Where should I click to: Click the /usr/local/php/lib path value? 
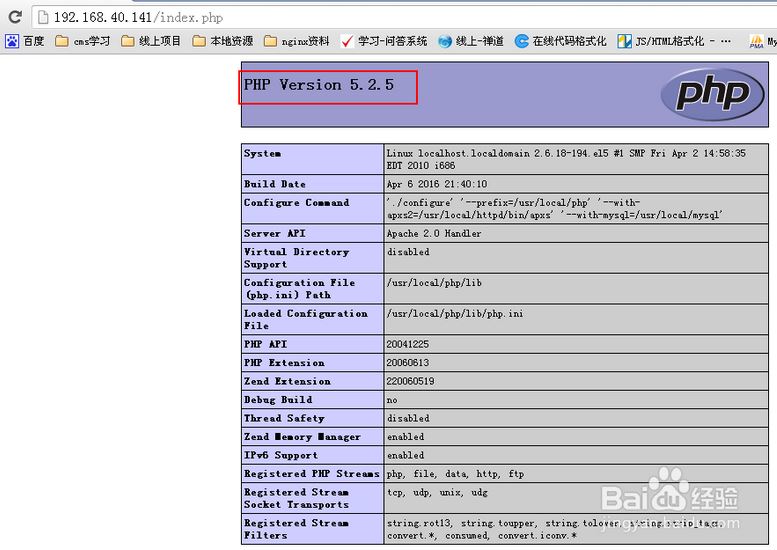click(x=434, y=283)
